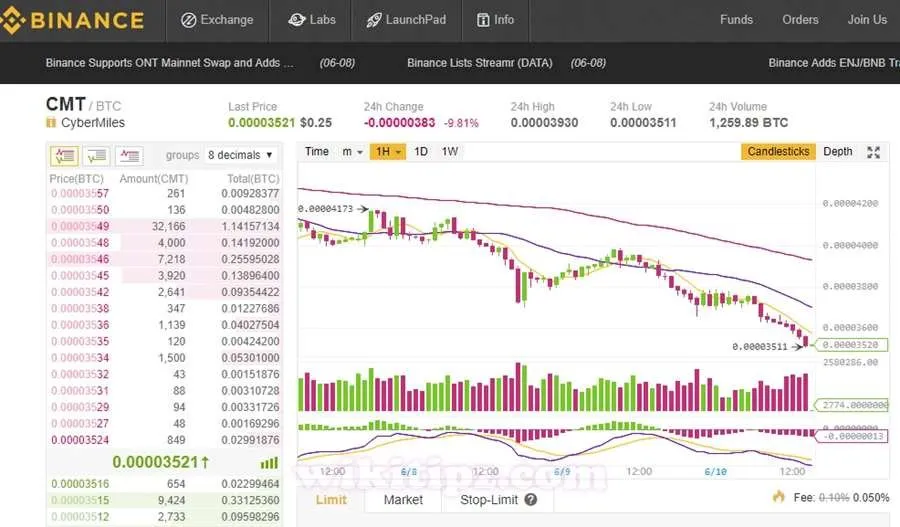Select sell order at price 0.00003557
The width and height of the screenshot is (900, 527).
[x=164, y=193]
